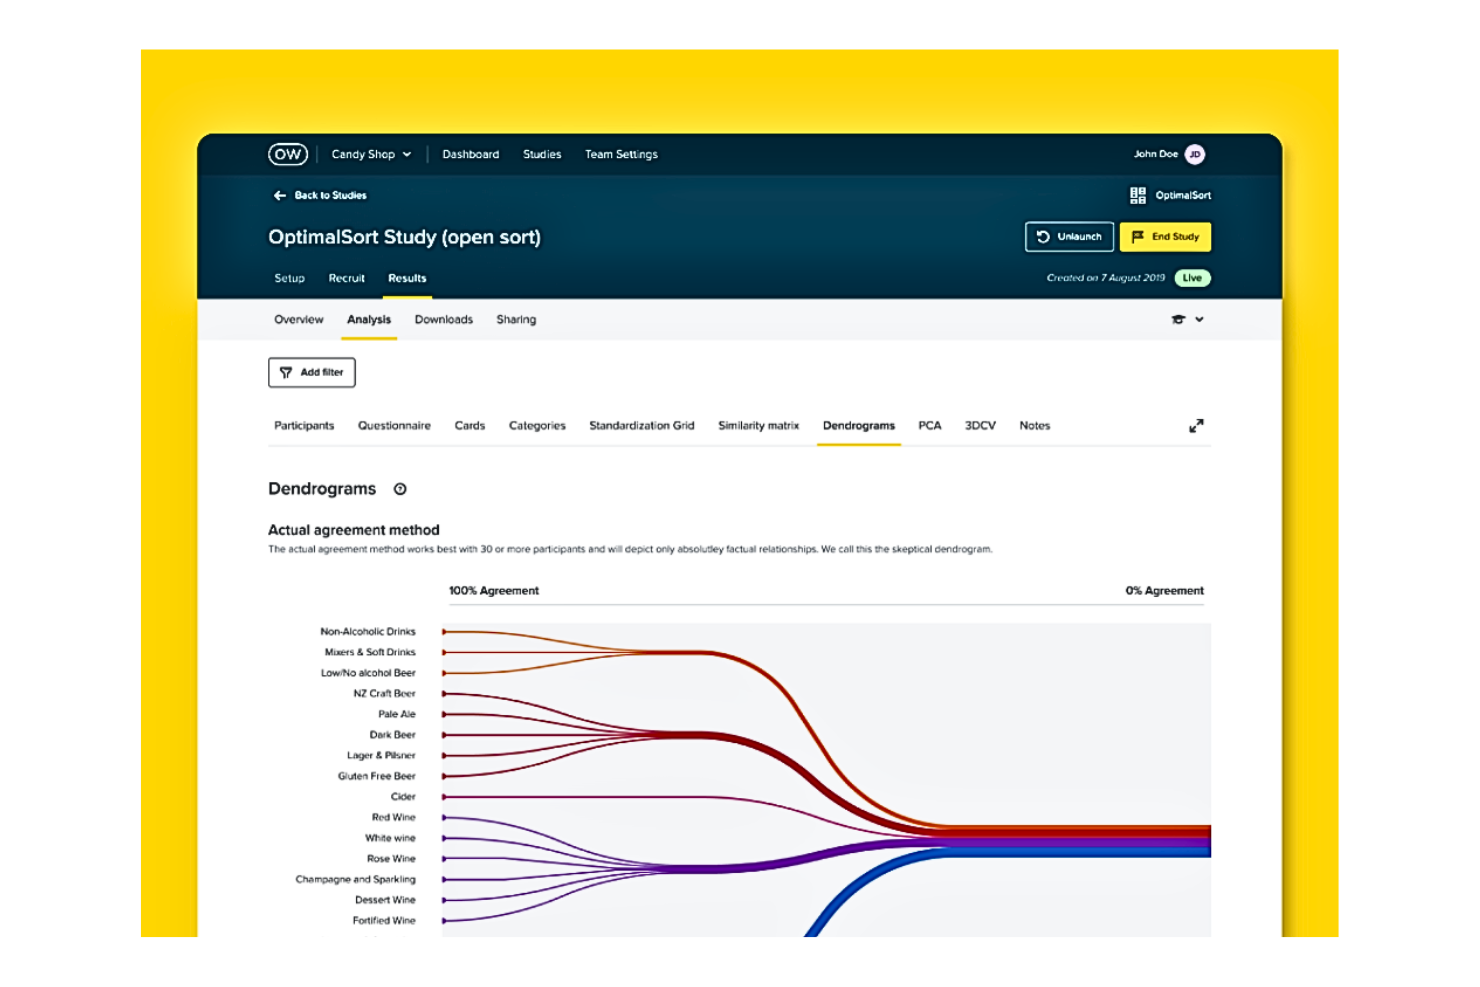This screenshot has height=987, width=1480.
Task: Select Team Settings in the top menu
Action: pos(621,154)
